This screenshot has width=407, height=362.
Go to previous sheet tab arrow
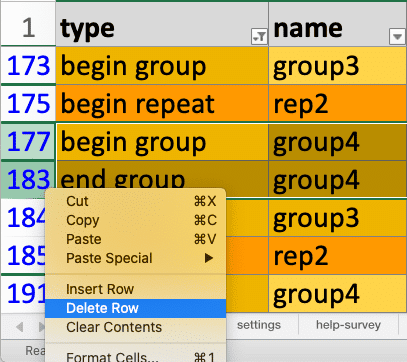(x=19, y=327)
